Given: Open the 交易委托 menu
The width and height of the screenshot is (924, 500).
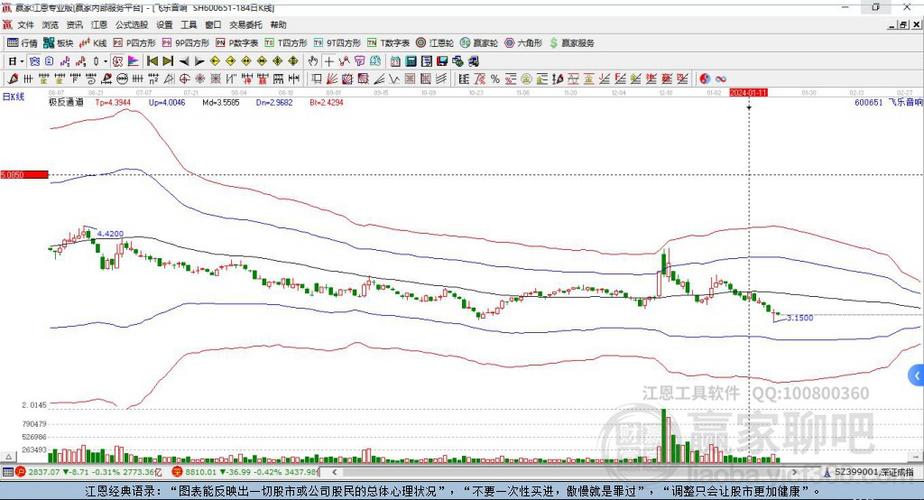Looking at the screenshot, I should point(246,25).
